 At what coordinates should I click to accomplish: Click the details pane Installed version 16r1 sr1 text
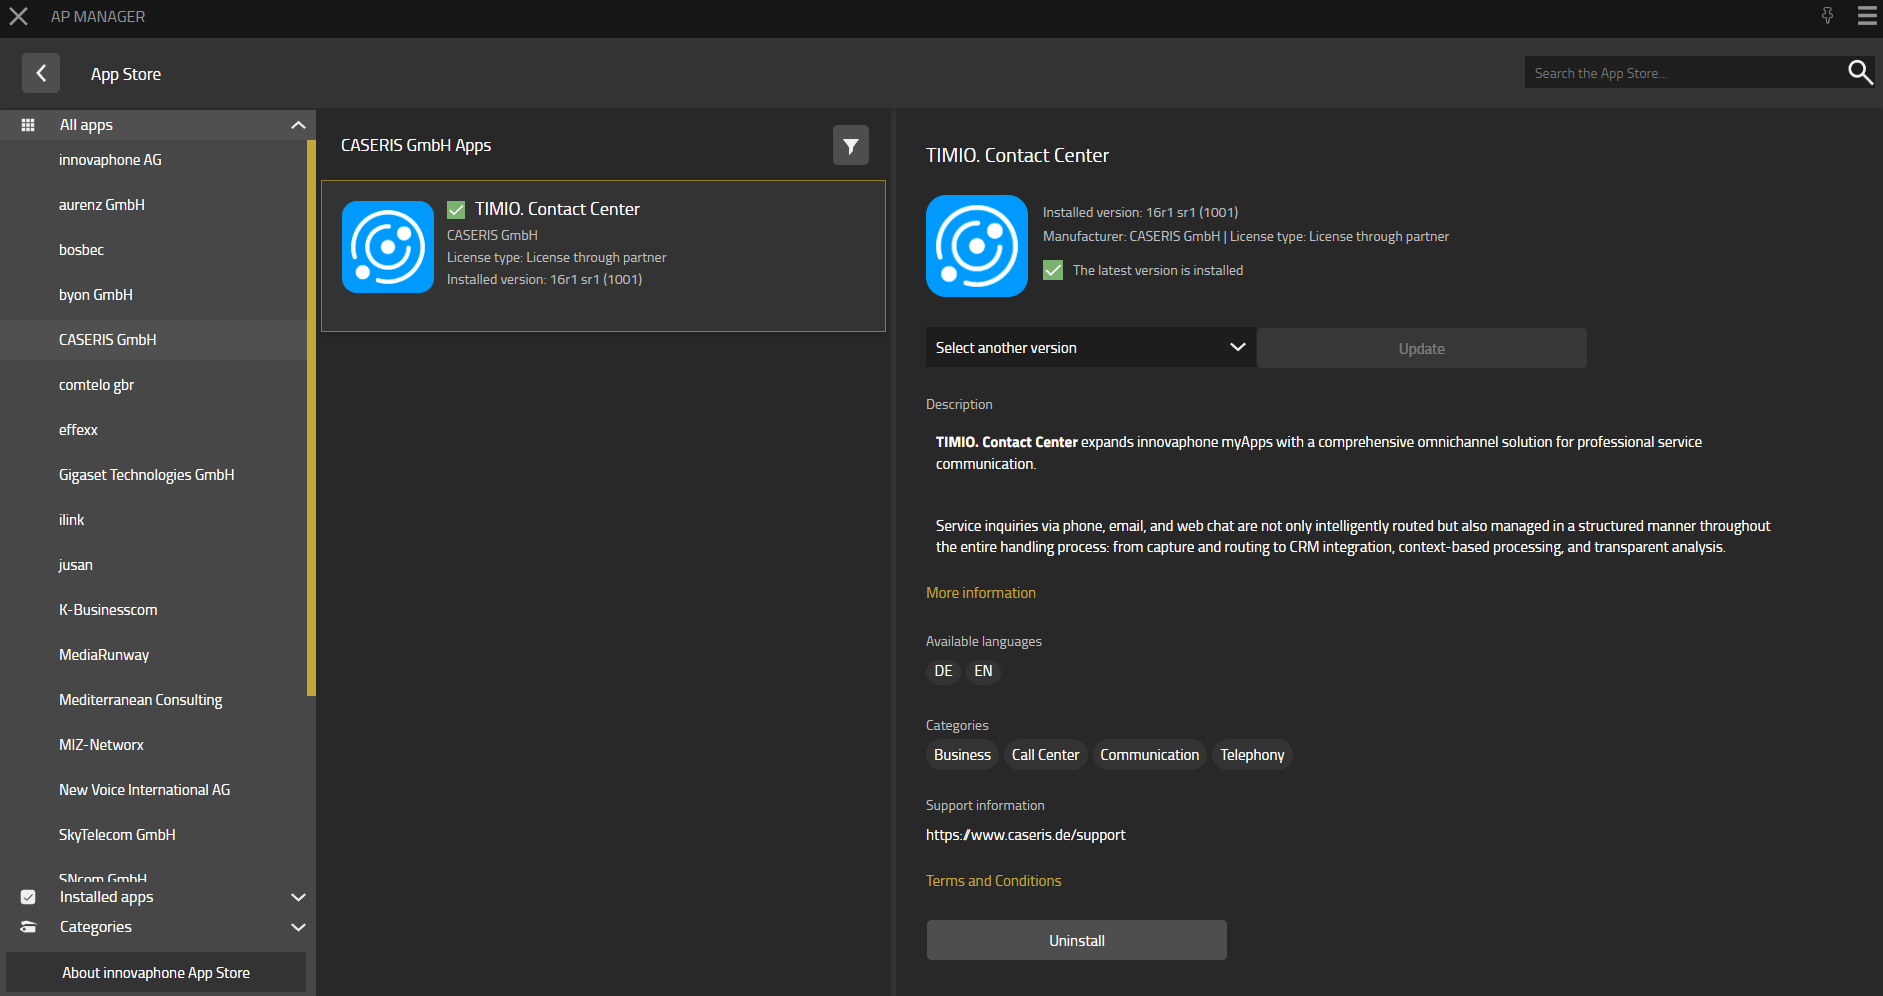(1140, 212)
